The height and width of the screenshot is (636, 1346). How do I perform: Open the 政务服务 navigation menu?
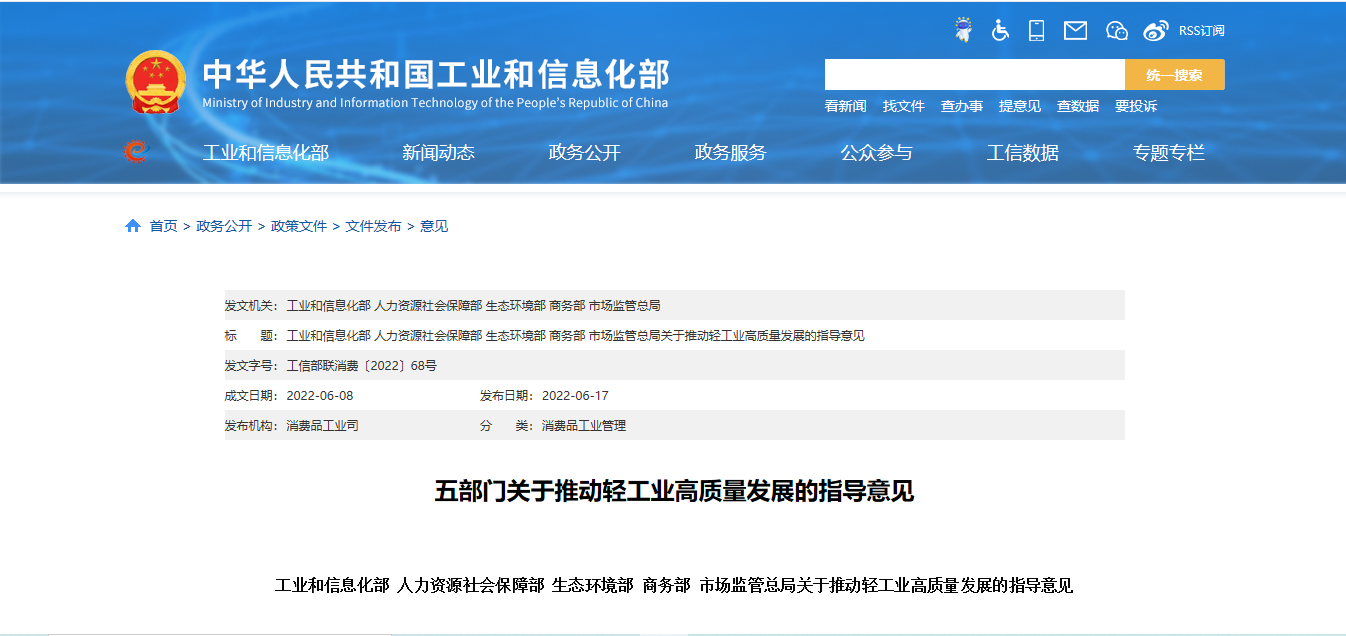pyautogui.click(x=728, y=153)
